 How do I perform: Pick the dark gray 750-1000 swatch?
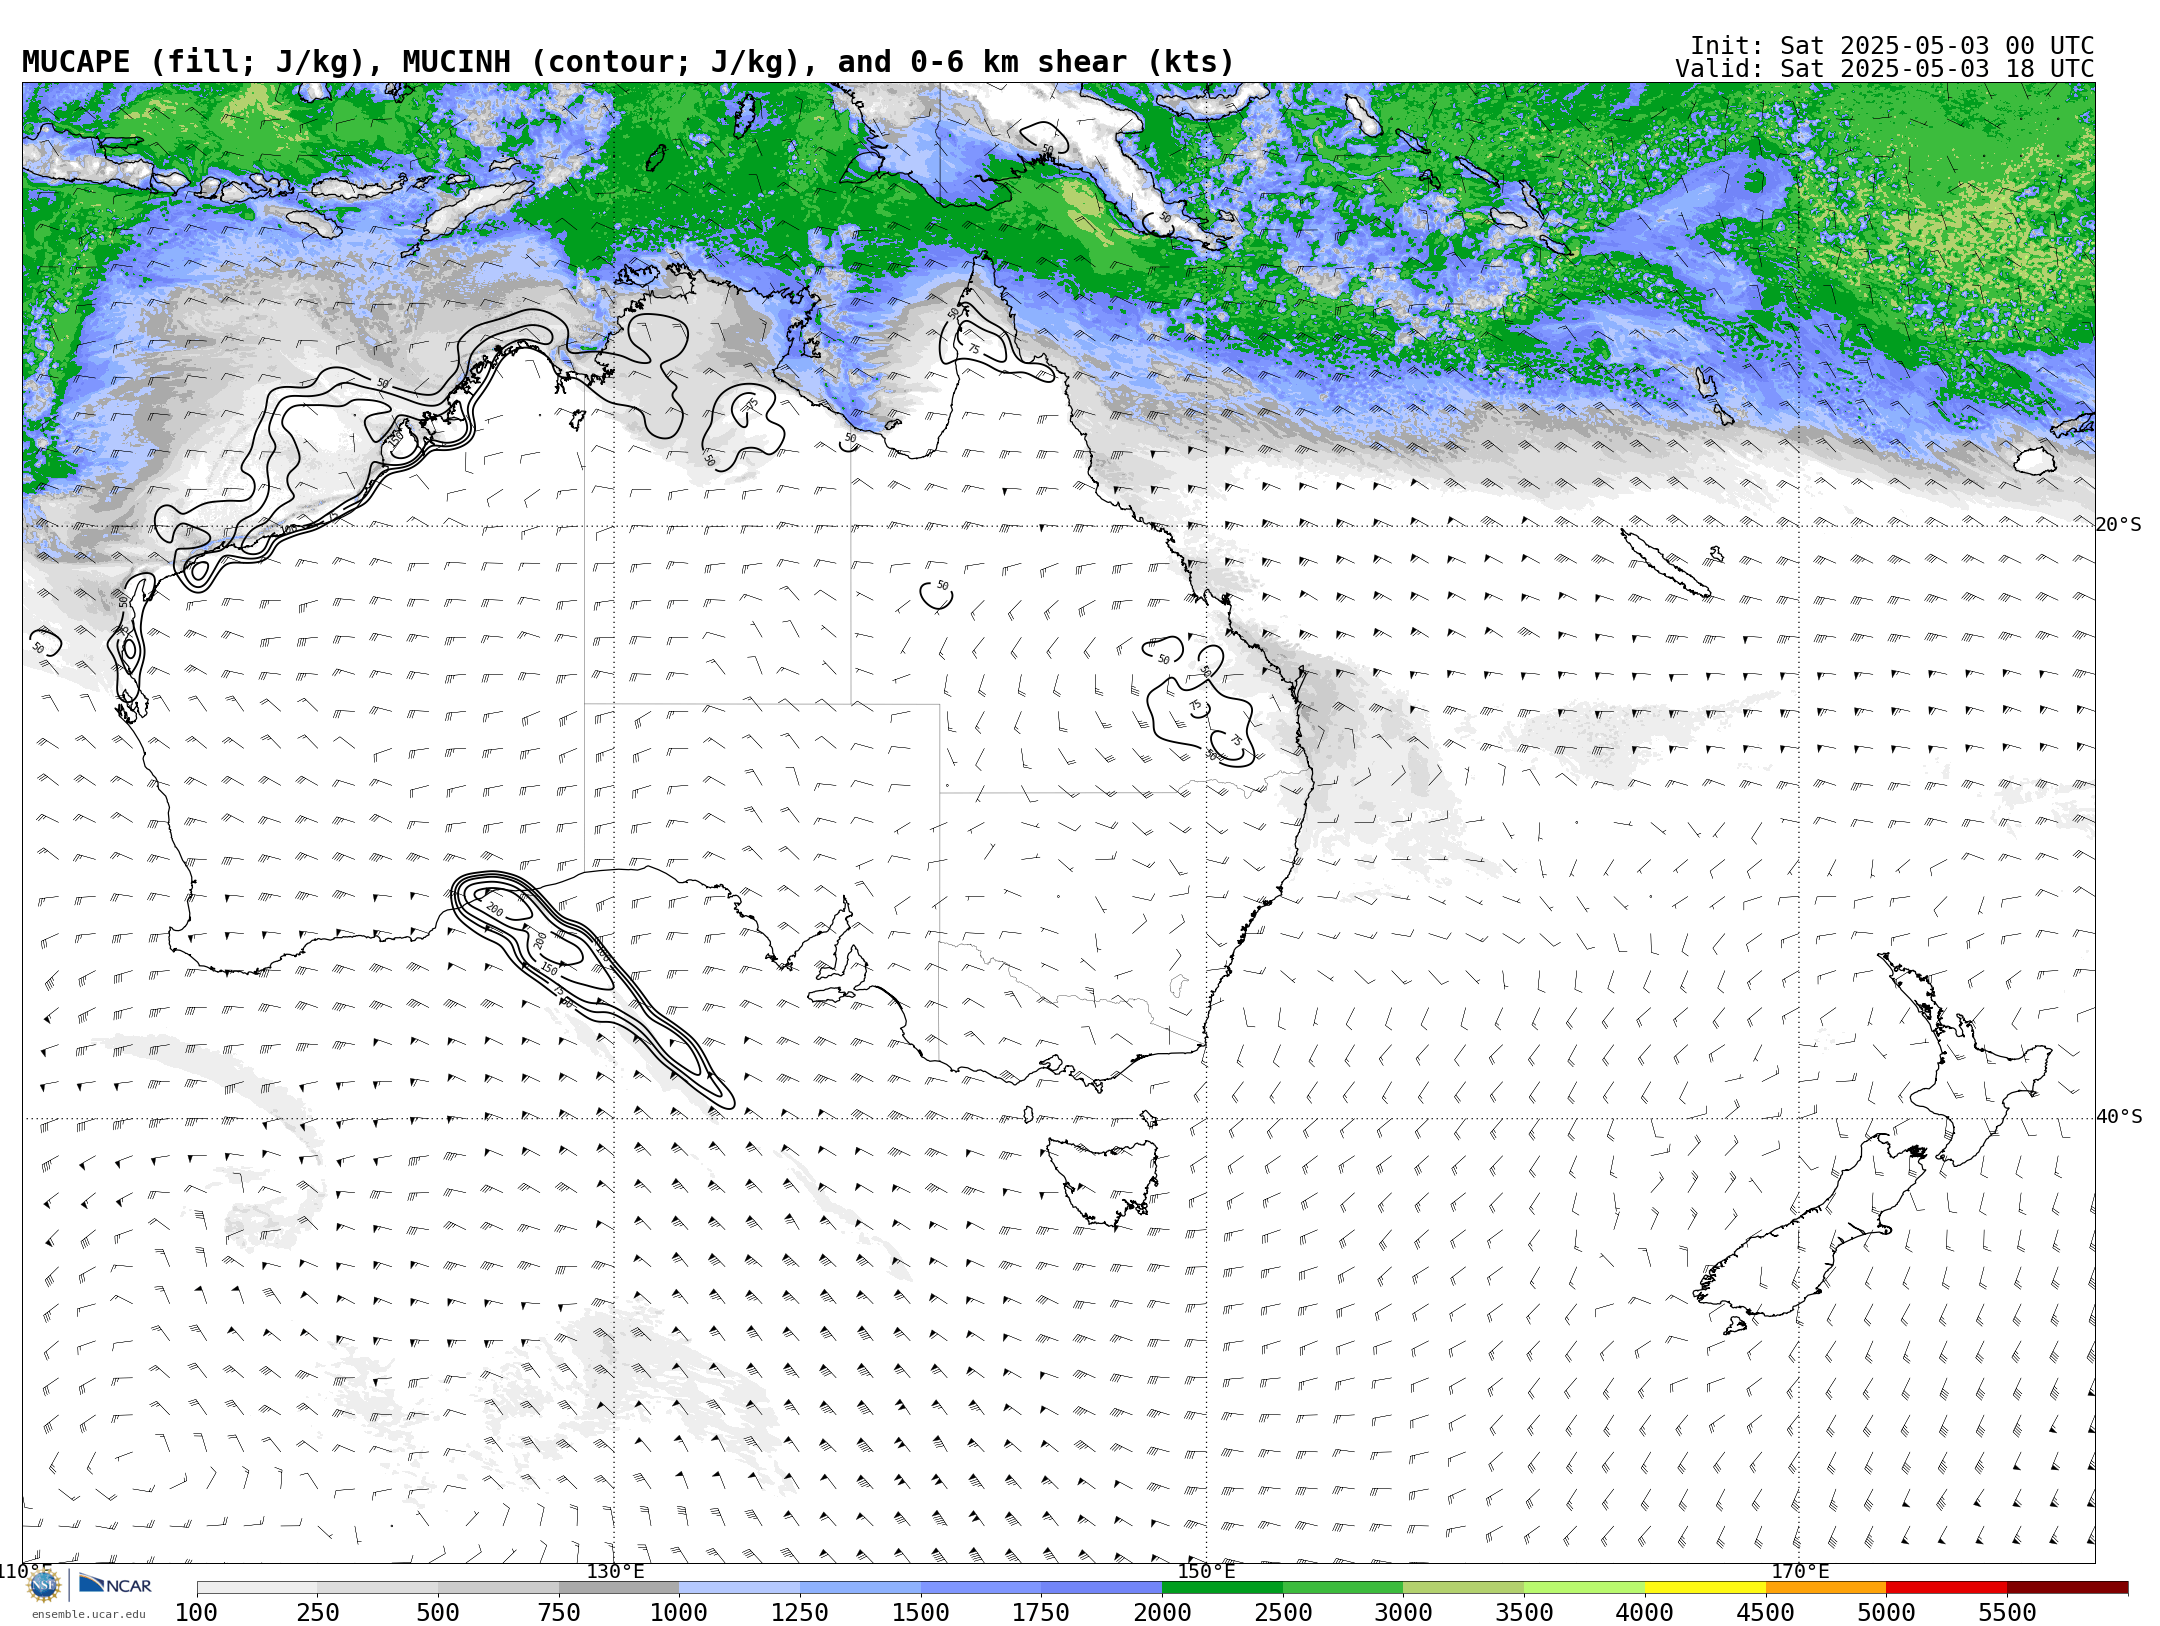(619, 1587)
